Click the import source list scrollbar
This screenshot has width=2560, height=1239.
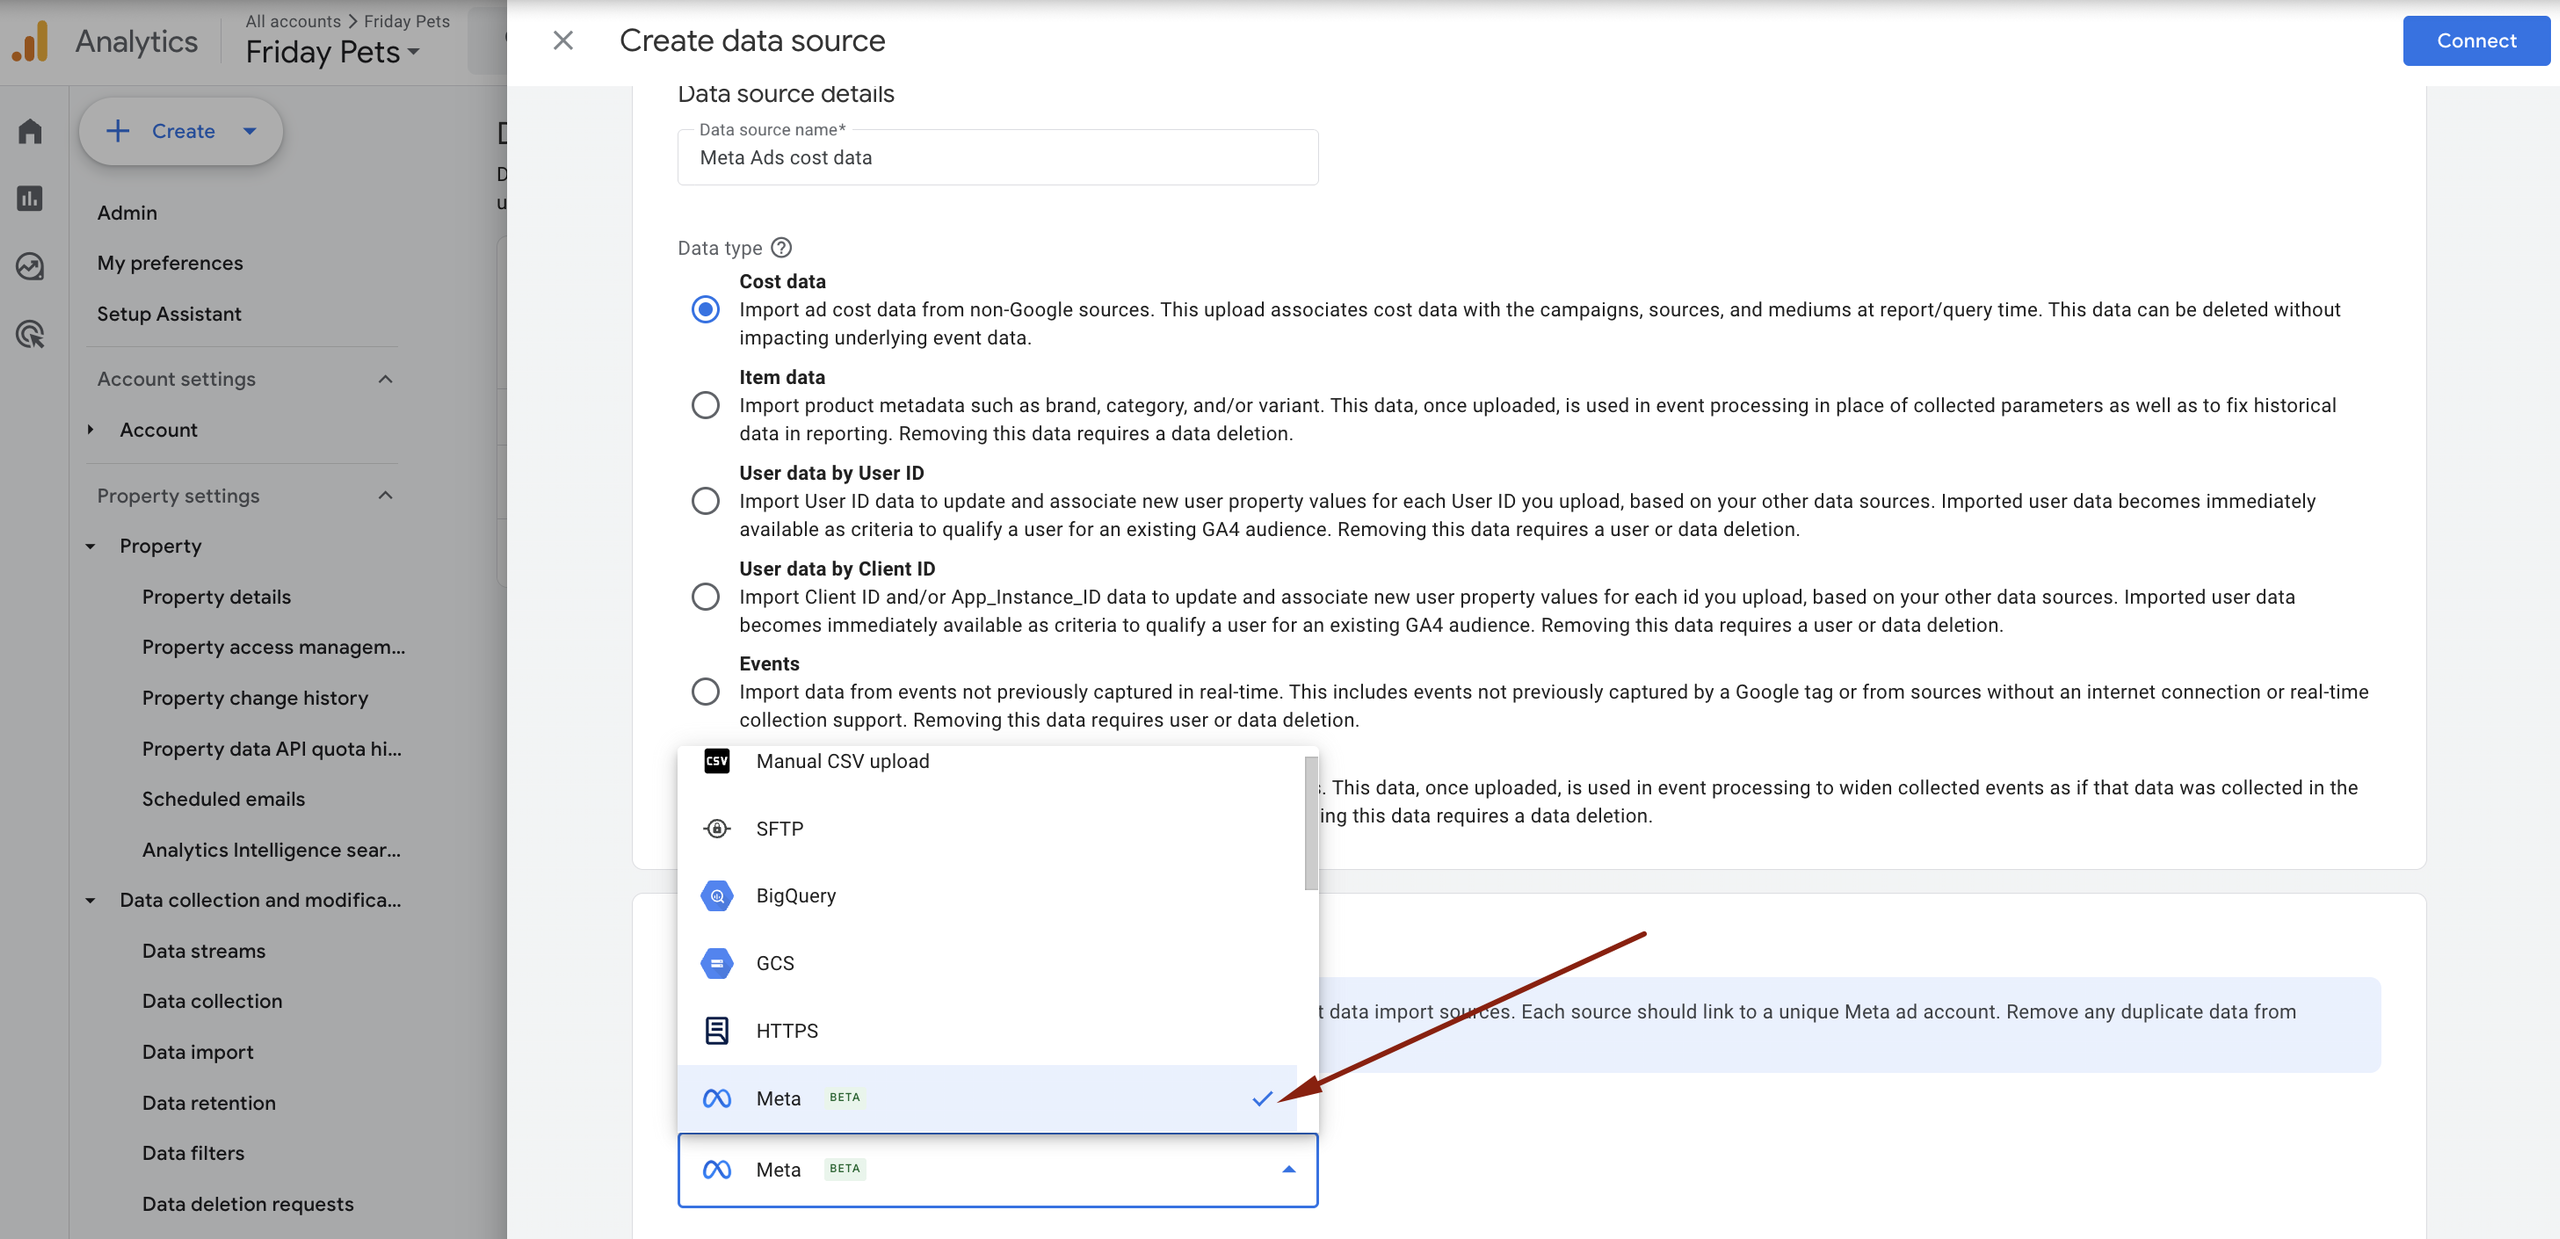pos(1311,822)
